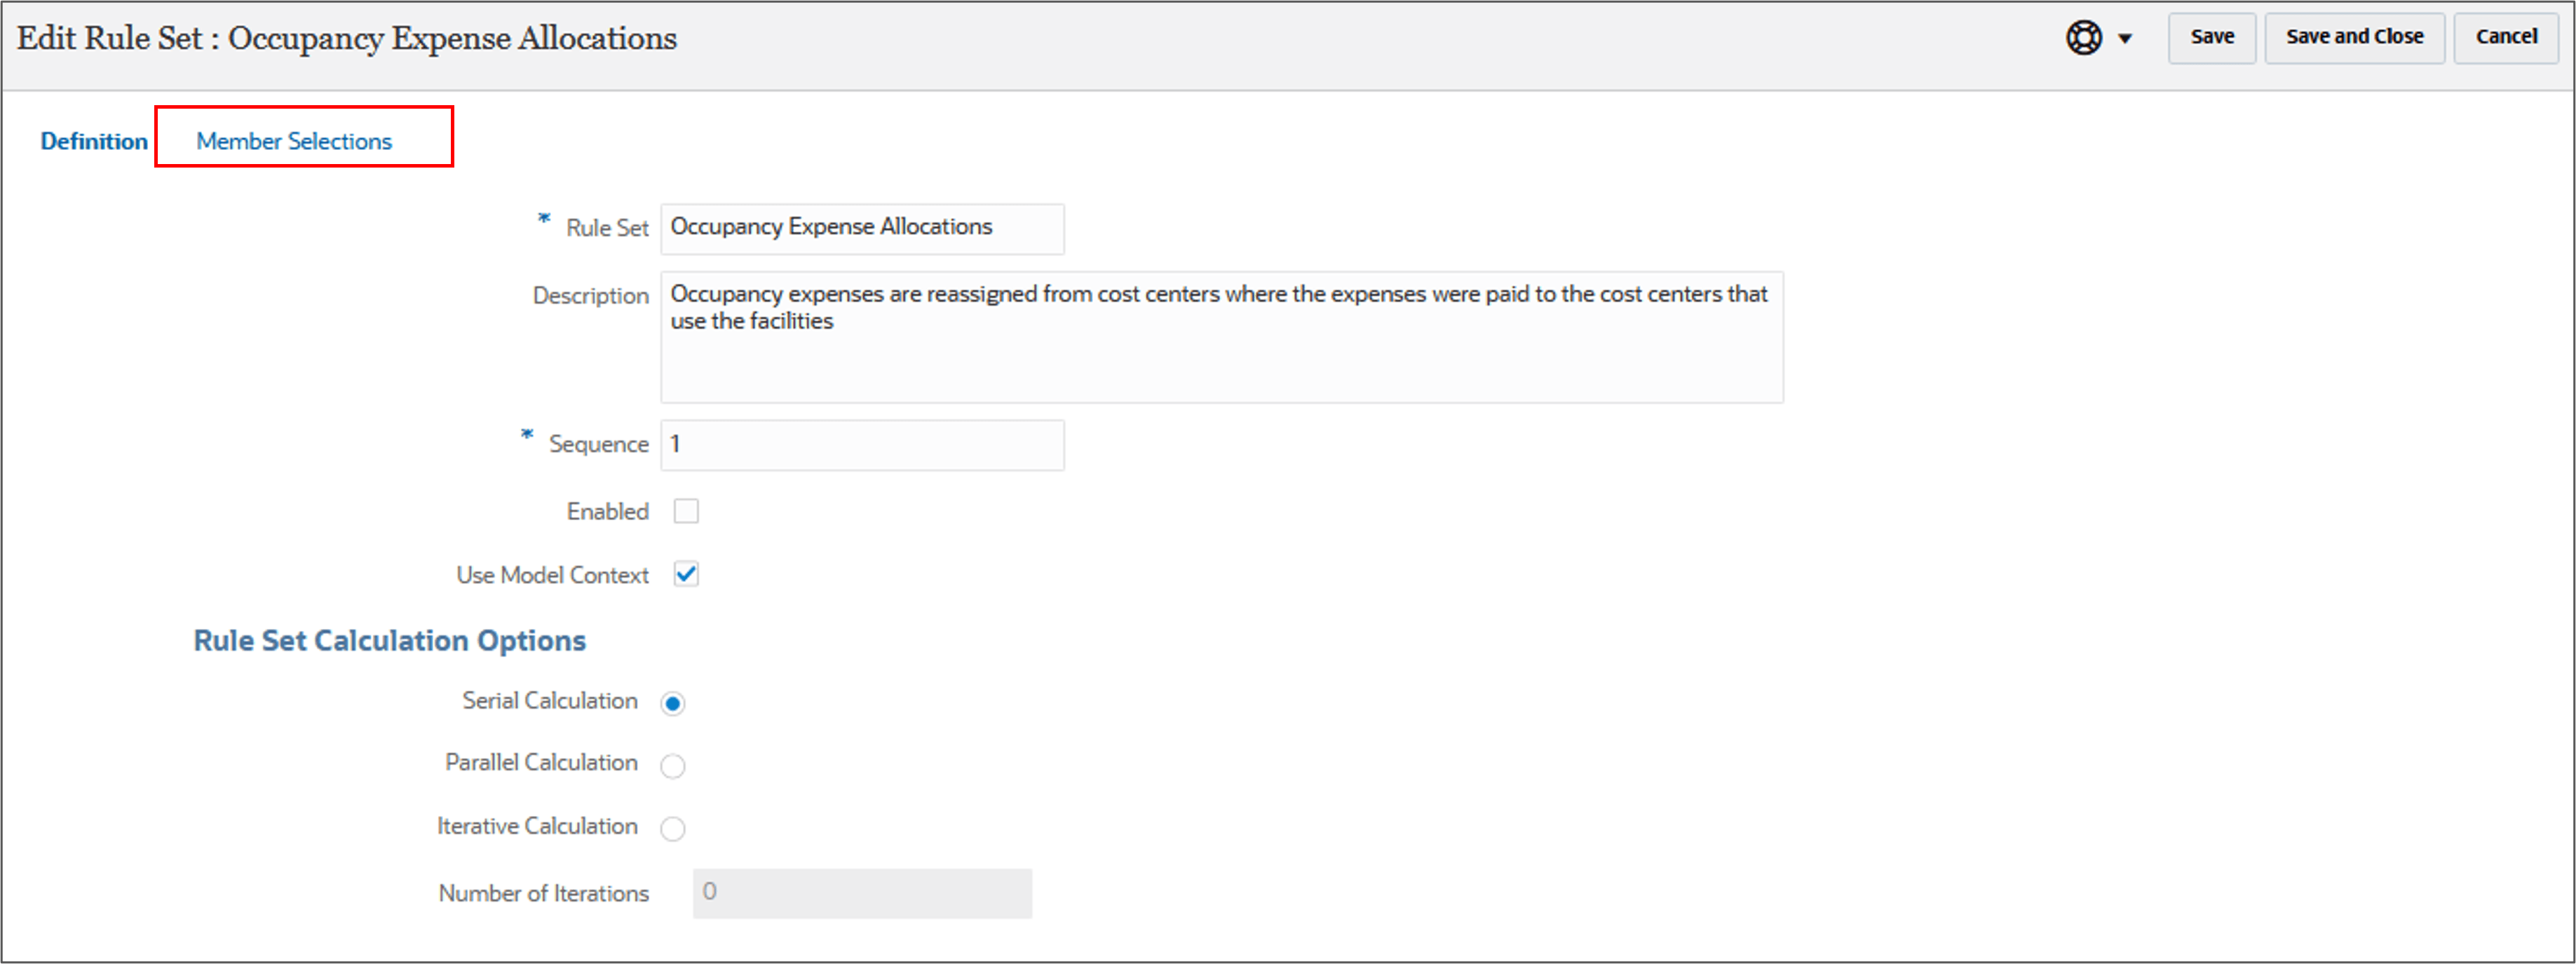Click the Sequence value field

(x=861, y=444)
